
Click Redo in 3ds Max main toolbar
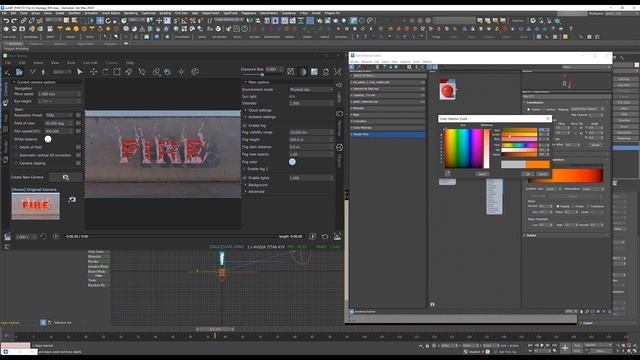(13, 20)
